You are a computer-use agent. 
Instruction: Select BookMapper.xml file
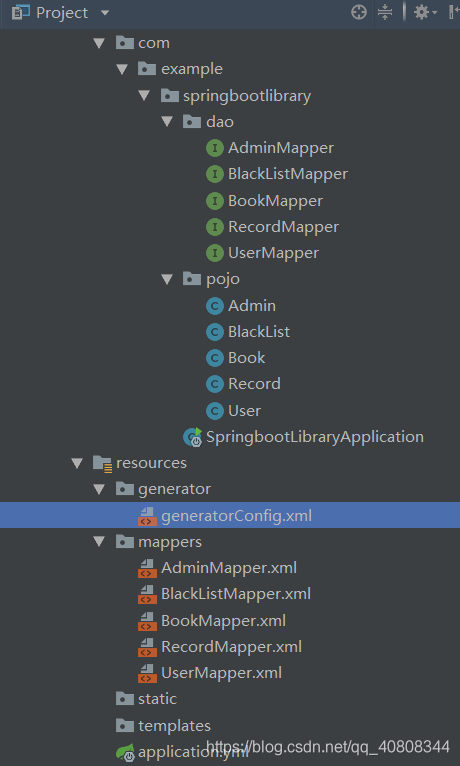(x=224, y=621)
